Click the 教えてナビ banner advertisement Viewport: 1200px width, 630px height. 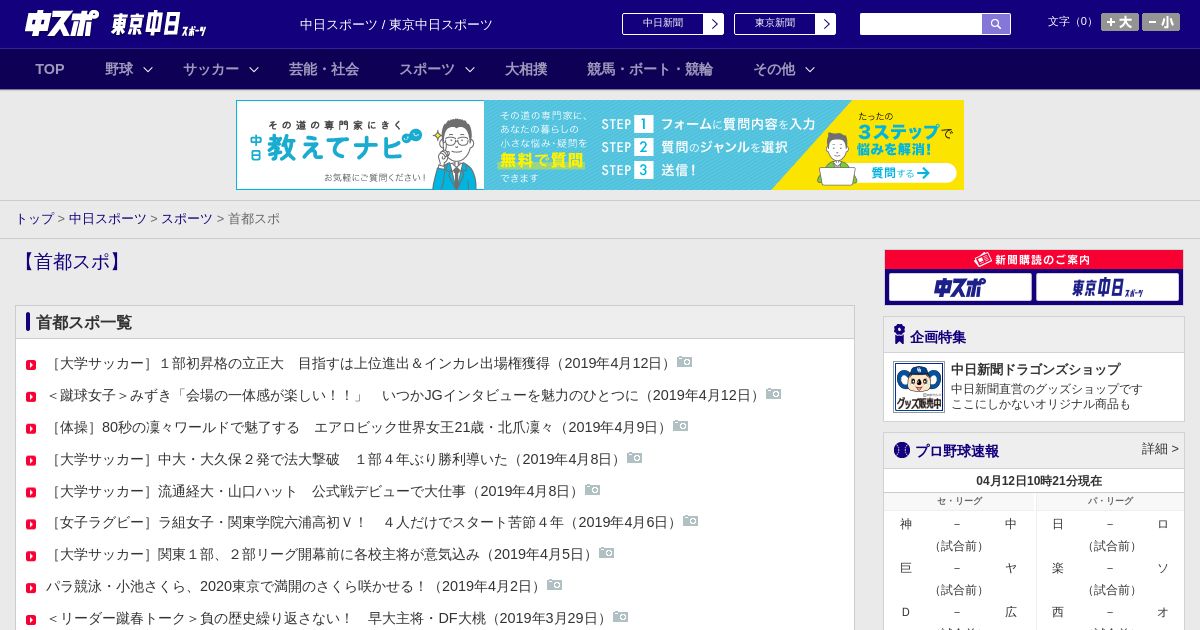(x=600, y=145)
